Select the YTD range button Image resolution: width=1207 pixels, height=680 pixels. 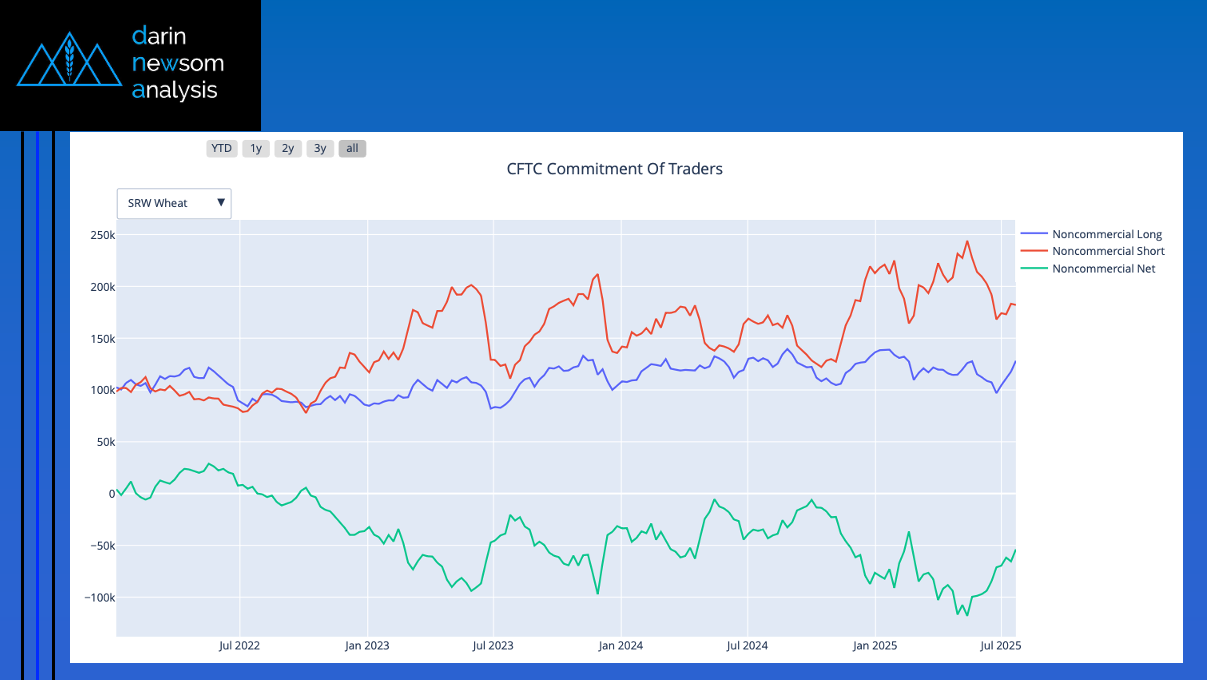[221, 148]
